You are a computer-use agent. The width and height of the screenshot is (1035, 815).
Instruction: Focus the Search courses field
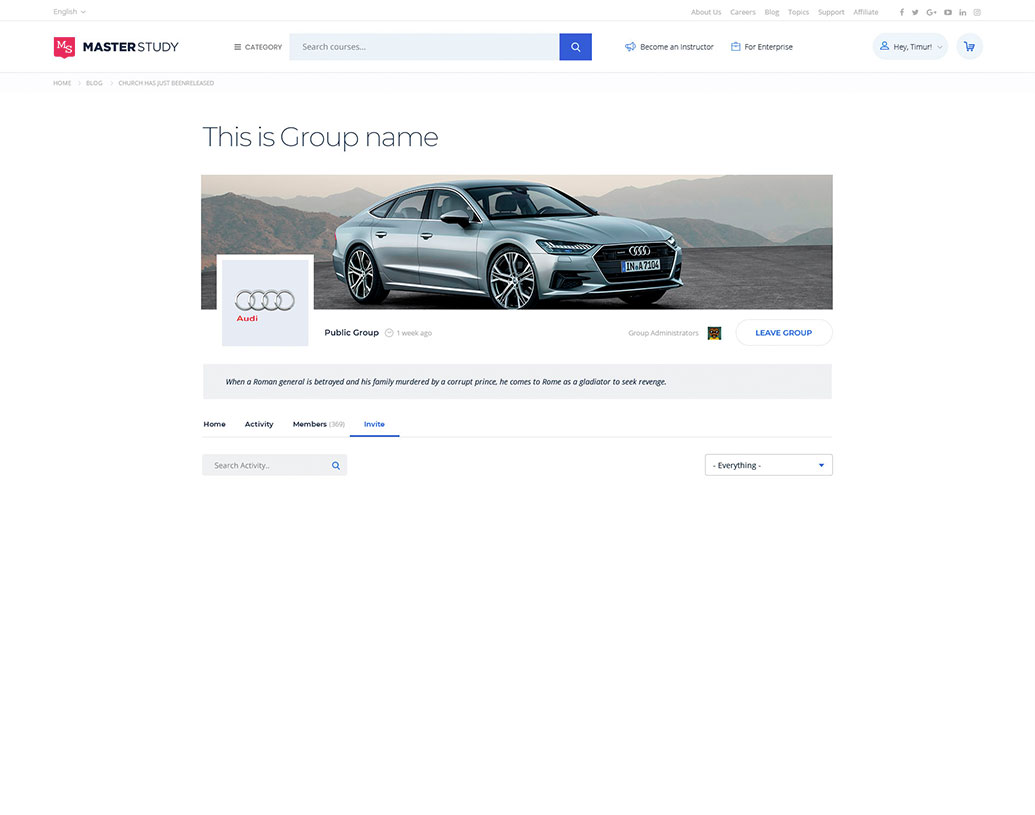click(x=424, y=47)
